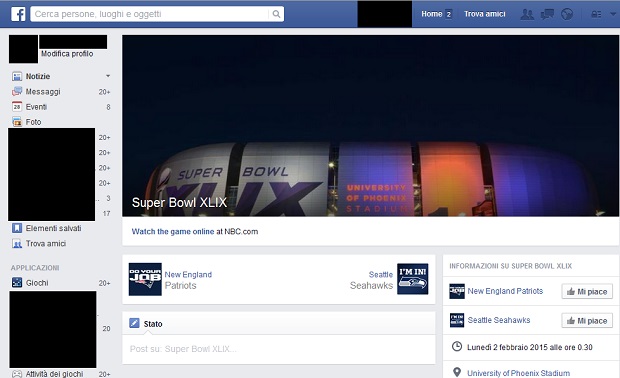Click Home notification count badge 2
This screenshot has width=620, height=378.
tap(449, 14)
